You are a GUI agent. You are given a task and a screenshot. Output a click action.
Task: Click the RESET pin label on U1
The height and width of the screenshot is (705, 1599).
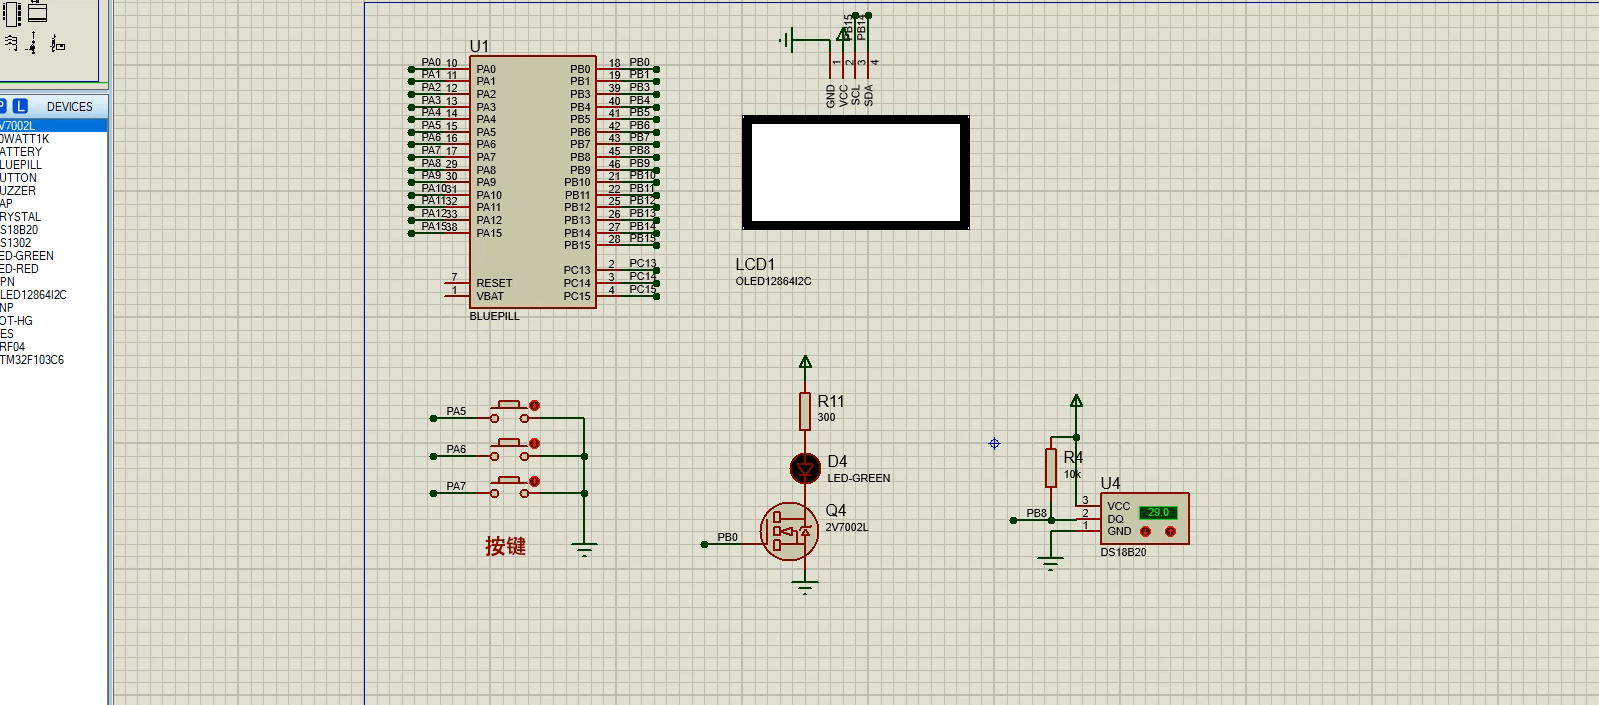(x=494, y=283)
